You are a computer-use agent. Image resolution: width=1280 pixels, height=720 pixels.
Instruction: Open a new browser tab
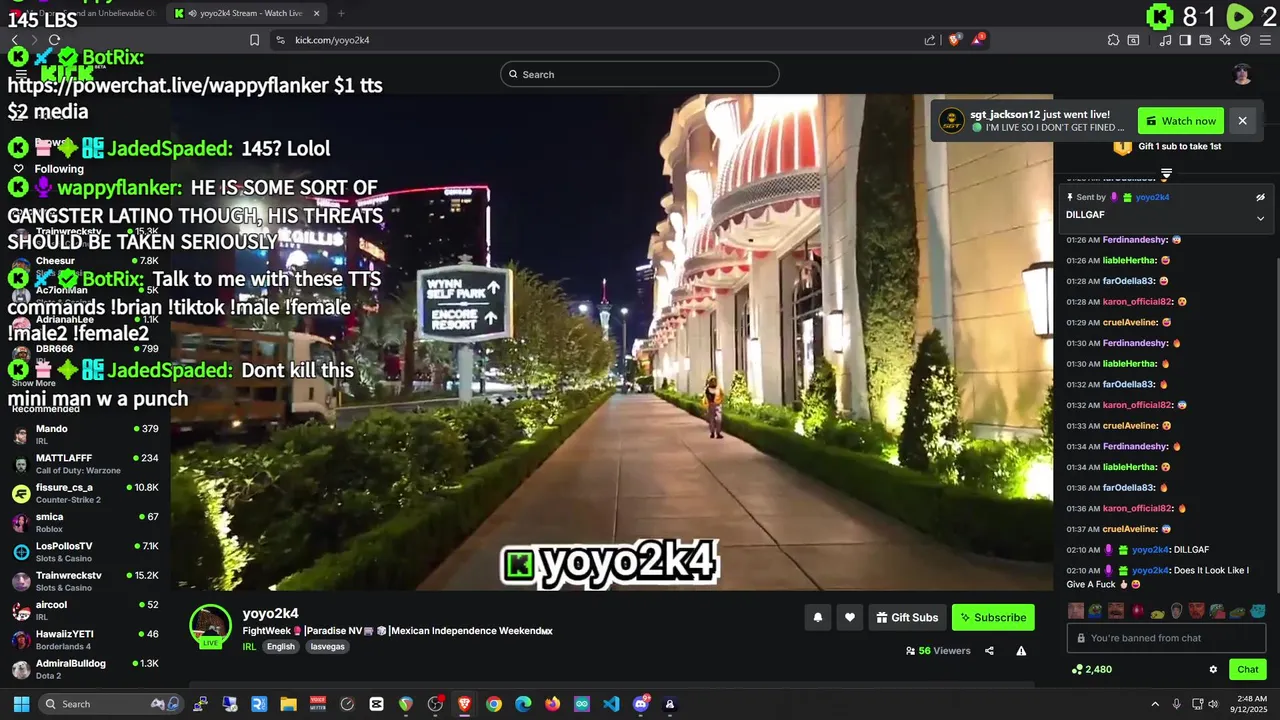pos(341,13)
